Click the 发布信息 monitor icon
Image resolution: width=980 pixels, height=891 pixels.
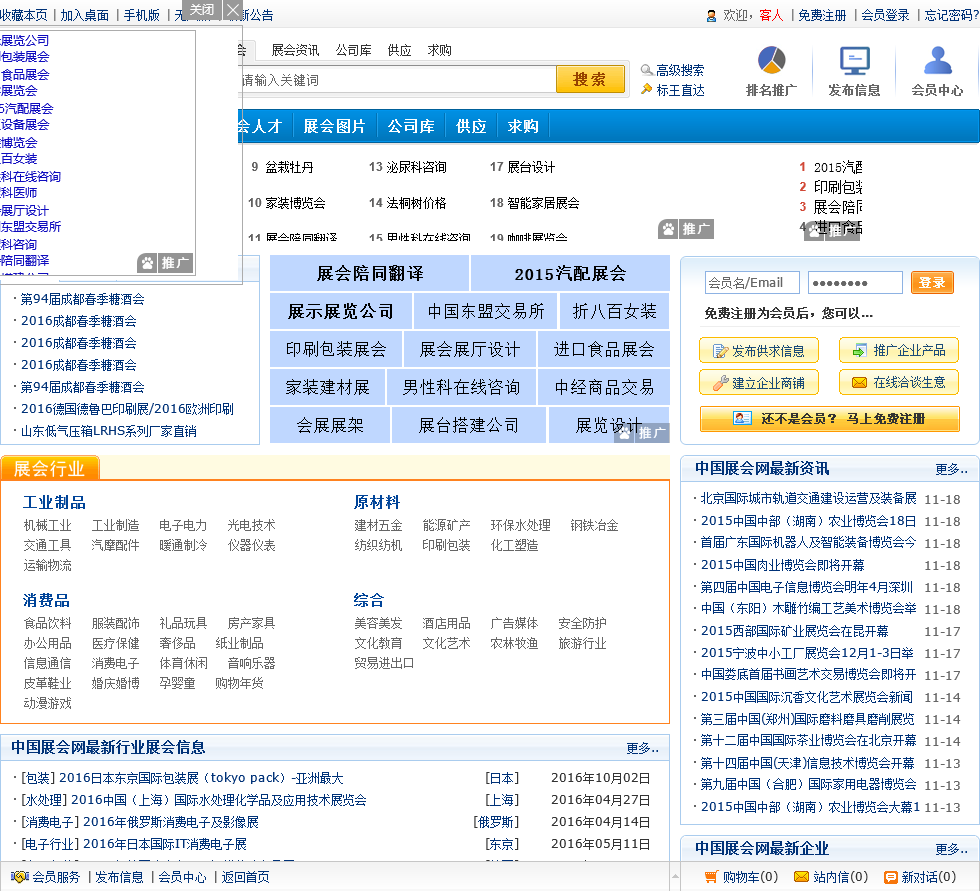tap(854, 61)
